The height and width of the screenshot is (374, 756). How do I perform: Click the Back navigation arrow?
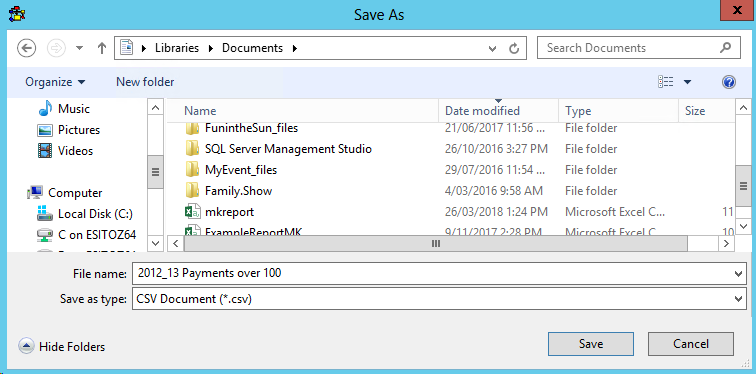27,48
